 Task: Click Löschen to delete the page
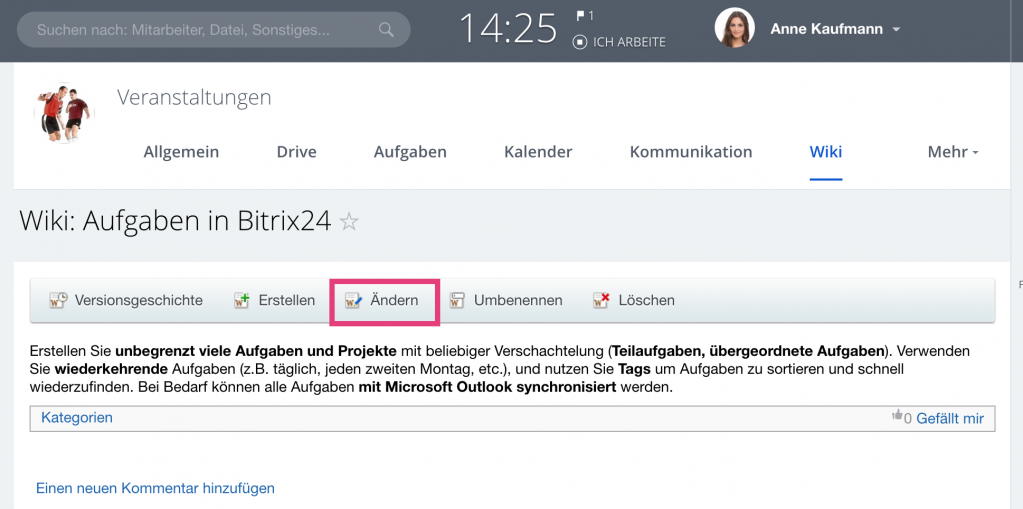tap(646, 300)
